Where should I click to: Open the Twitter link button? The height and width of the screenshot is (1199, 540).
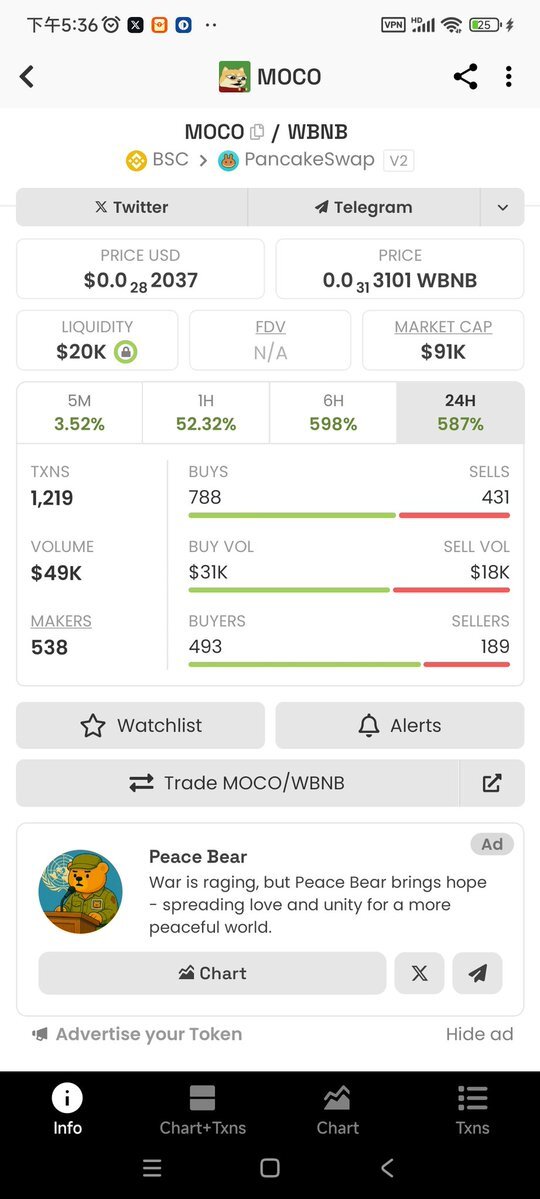(132, 207)
